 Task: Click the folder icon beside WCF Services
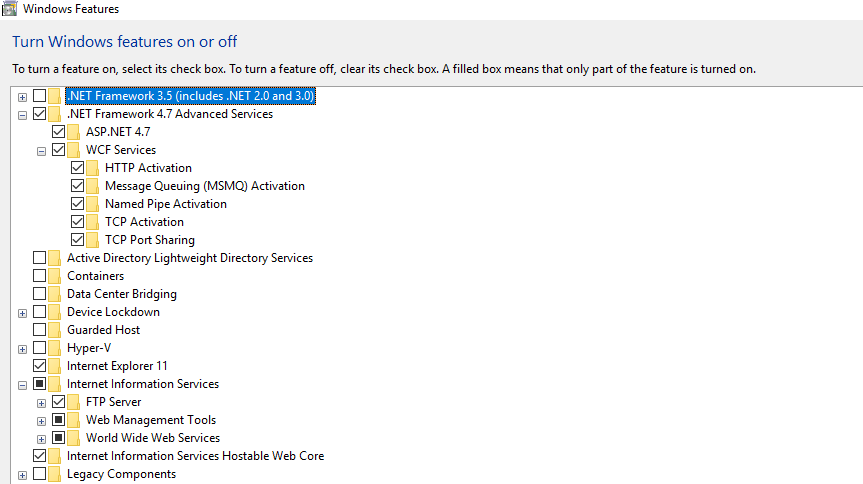[x=73, y=150]
